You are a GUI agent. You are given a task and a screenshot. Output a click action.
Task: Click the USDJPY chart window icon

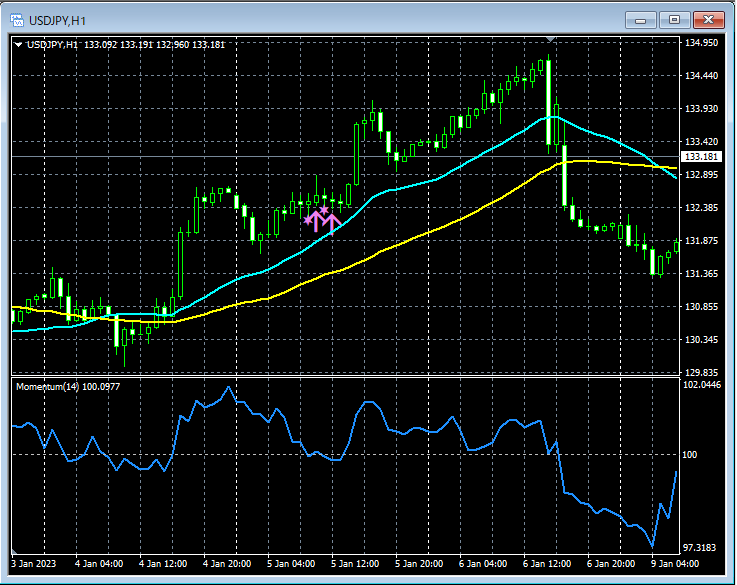17,20
